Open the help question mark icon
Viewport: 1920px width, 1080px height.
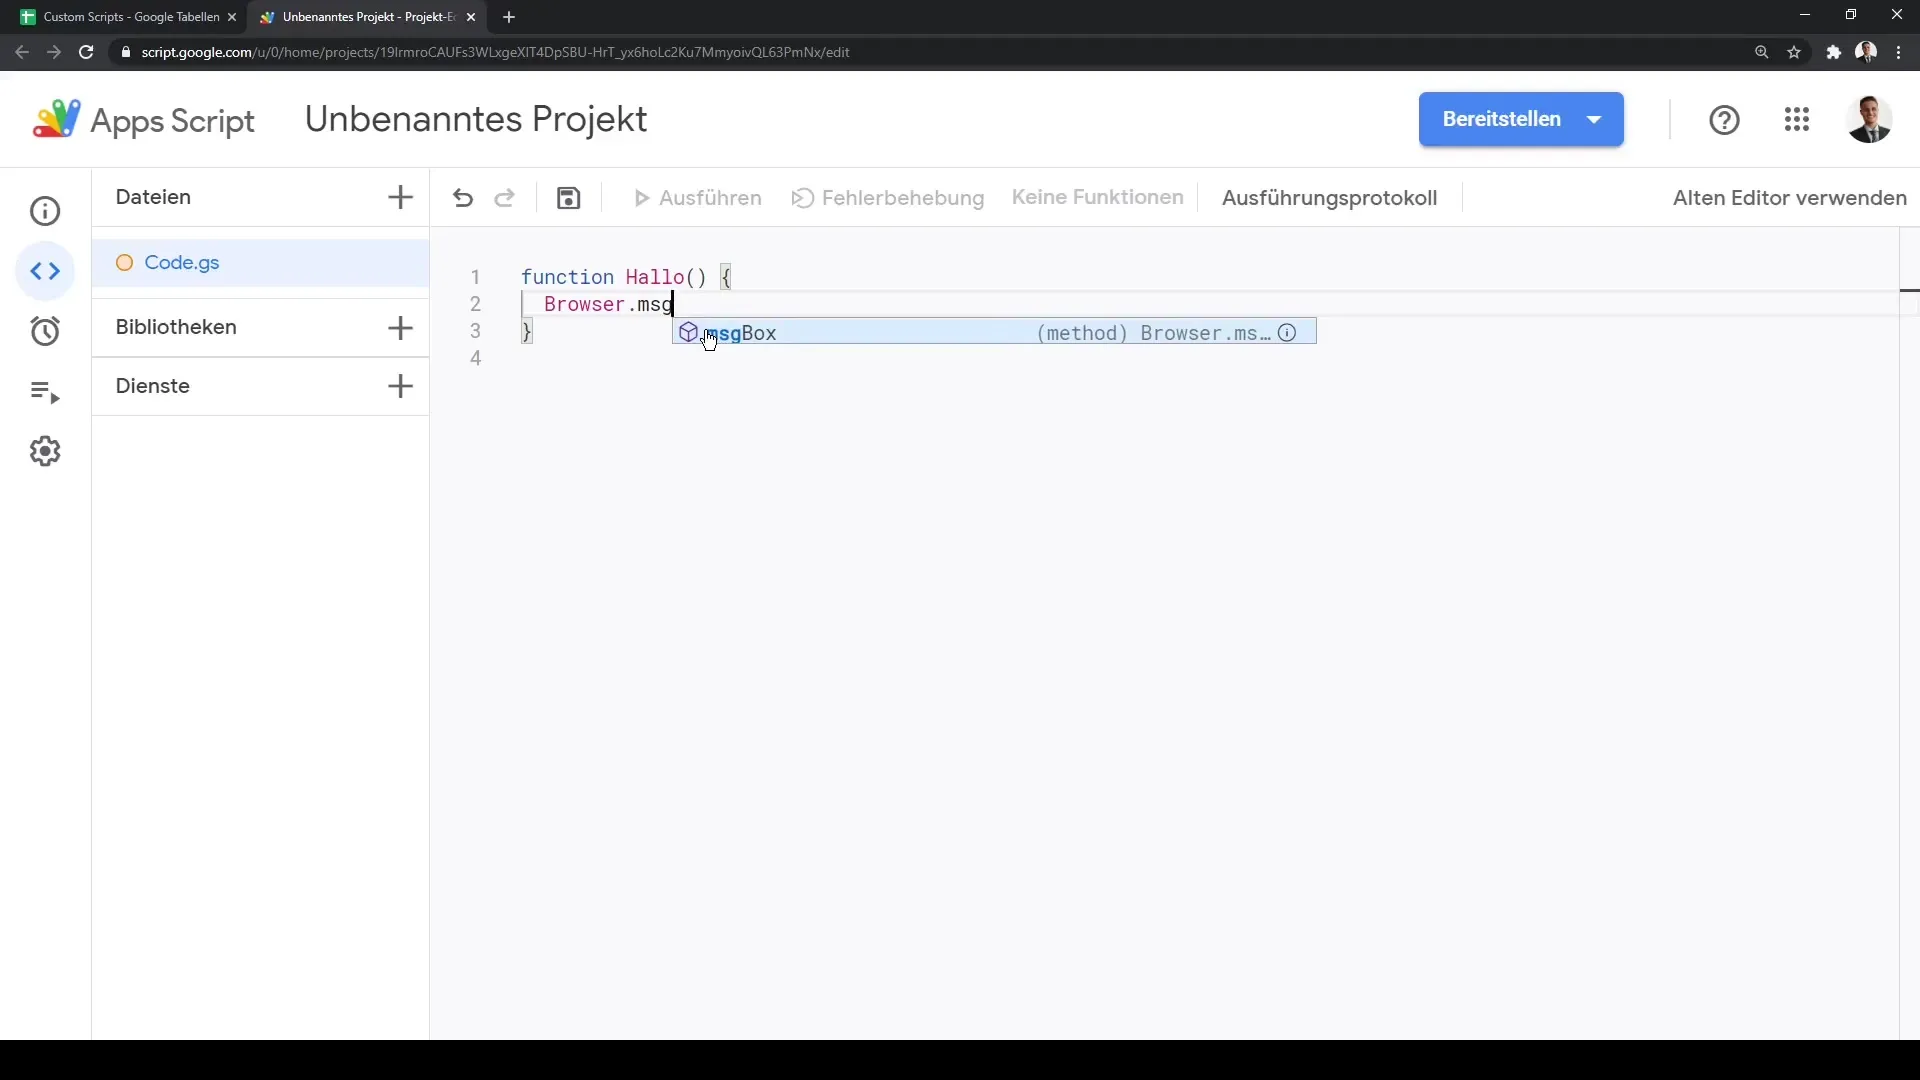click(1724, 120)
